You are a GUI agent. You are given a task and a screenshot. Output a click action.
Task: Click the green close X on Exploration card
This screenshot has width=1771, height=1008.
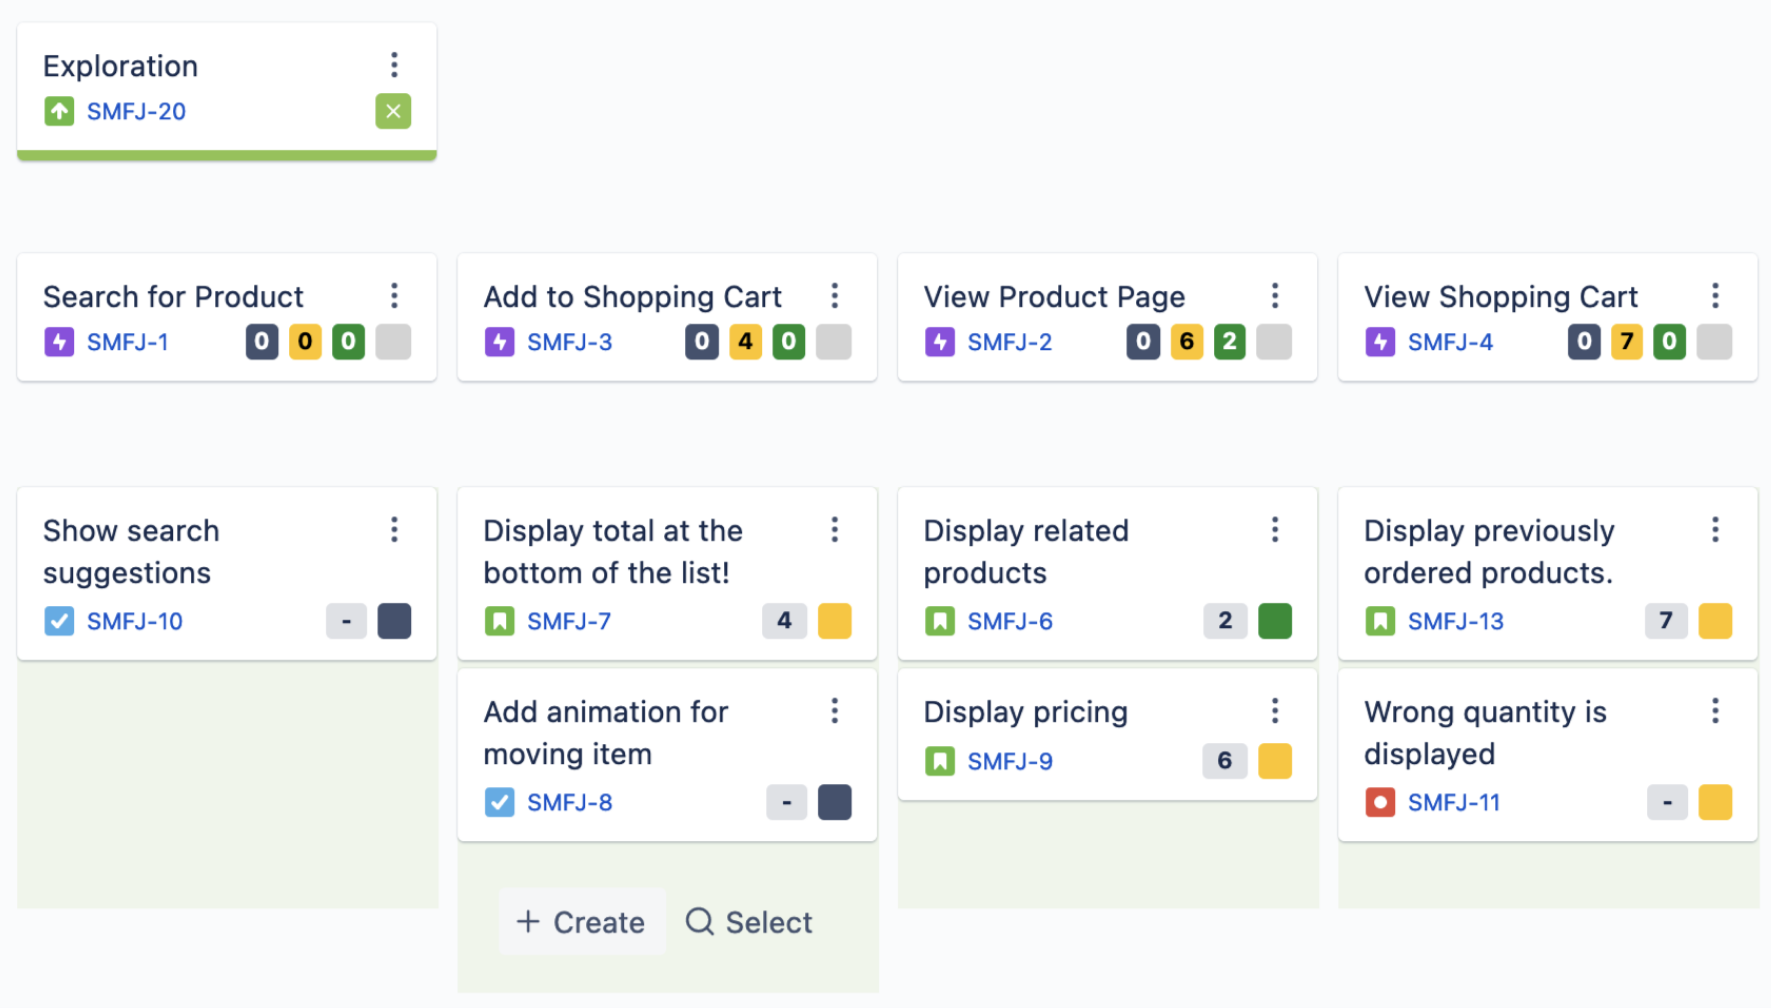coord(393,111)
